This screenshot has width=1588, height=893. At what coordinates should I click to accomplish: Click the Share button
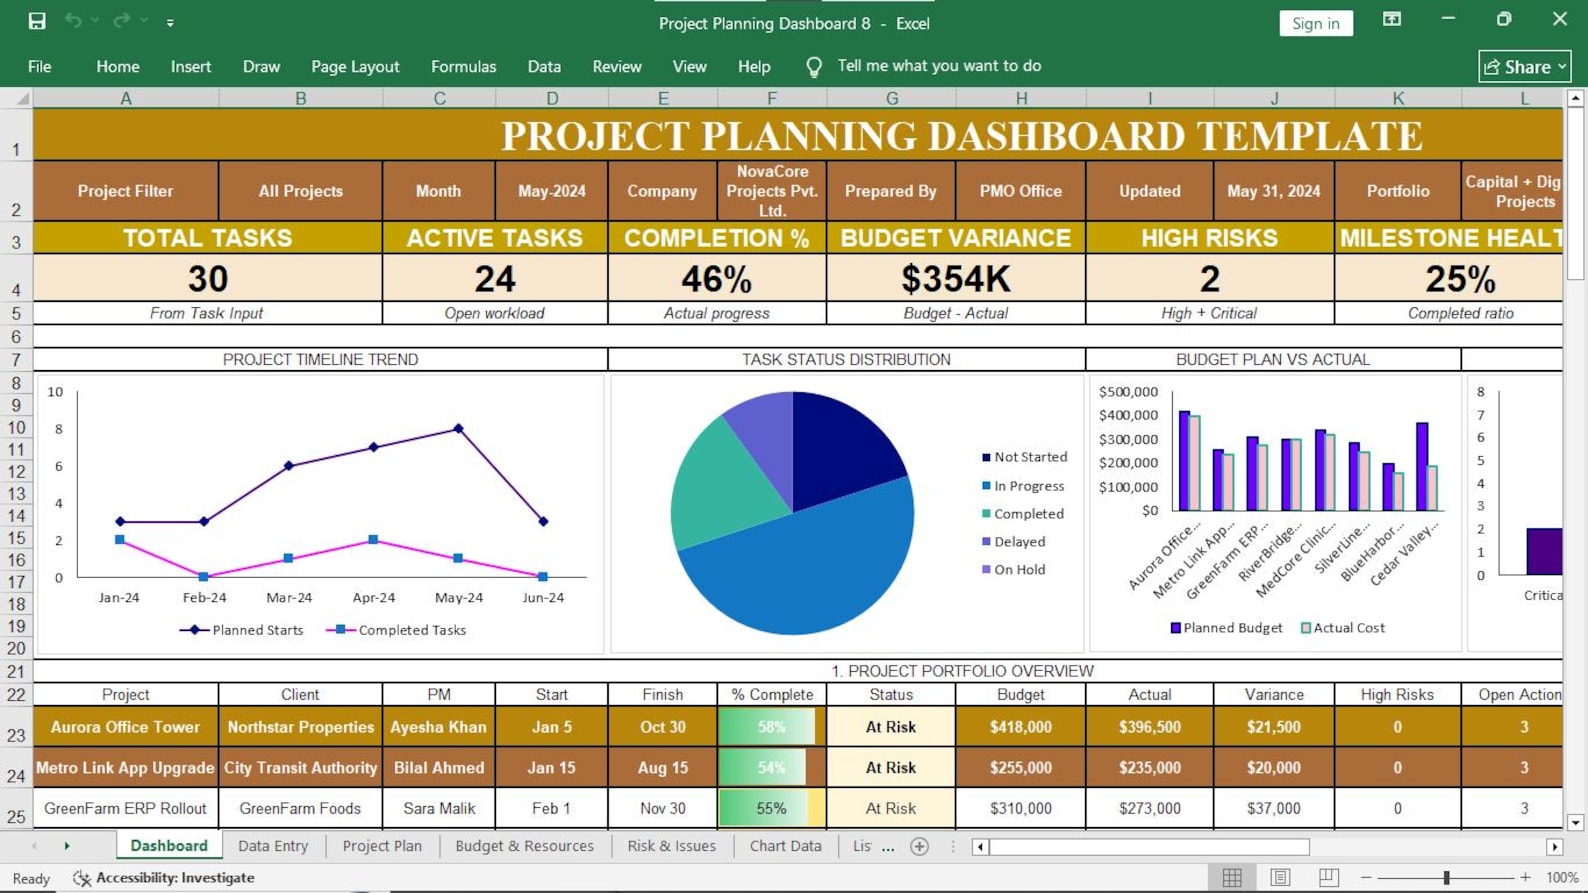(x=1524, y=67)
